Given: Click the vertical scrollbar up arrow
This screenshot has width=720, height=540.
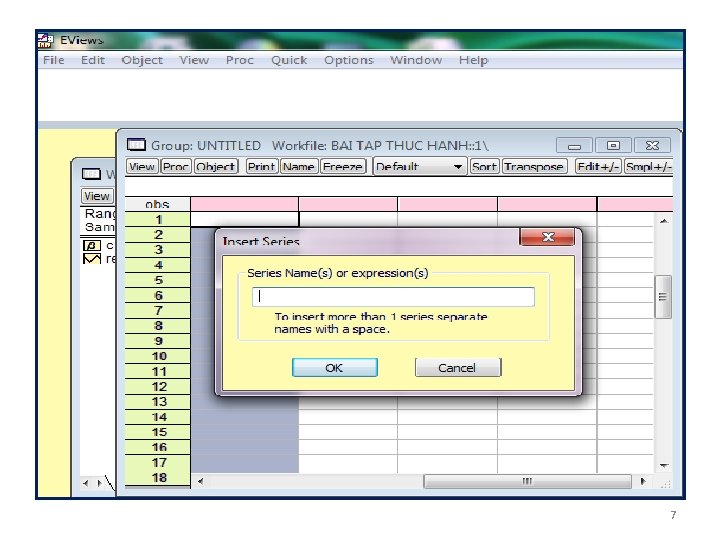Looking at the screenshot, I should click(x=664, y=221).
